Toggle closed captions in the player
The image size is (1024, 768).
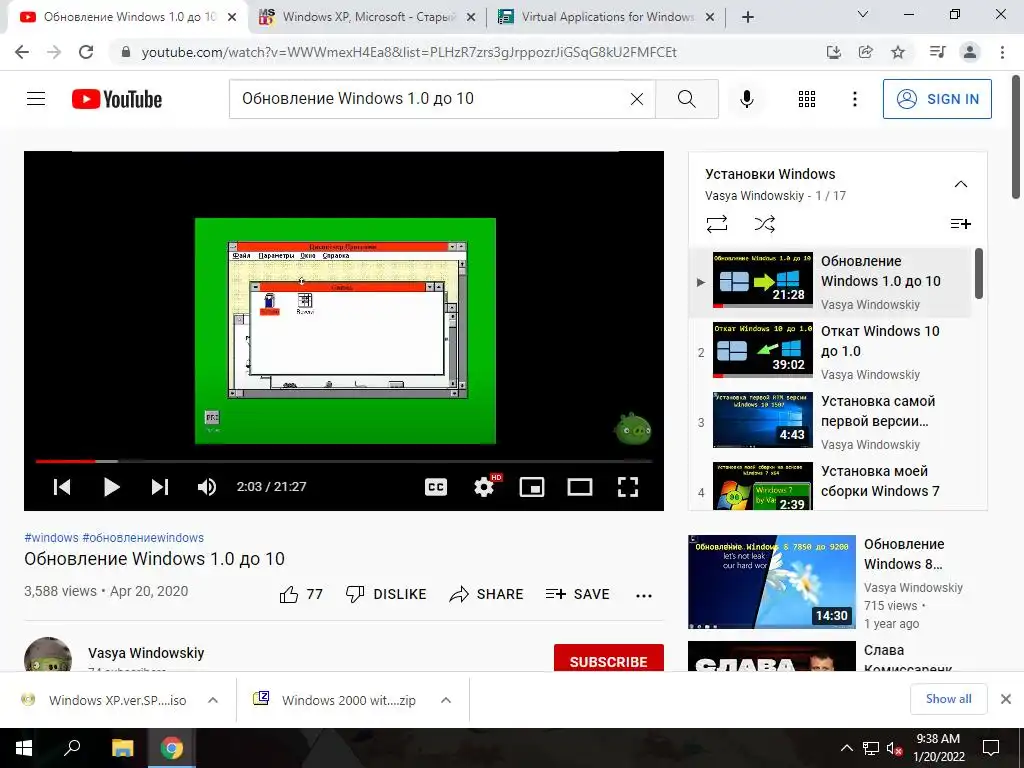[x=436, y=487]
